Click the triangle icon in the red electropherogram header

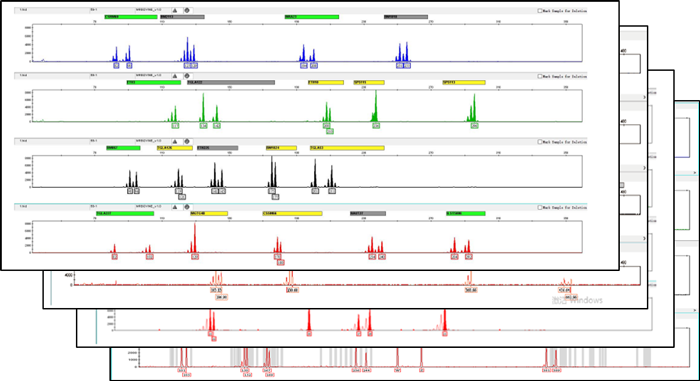175,207
